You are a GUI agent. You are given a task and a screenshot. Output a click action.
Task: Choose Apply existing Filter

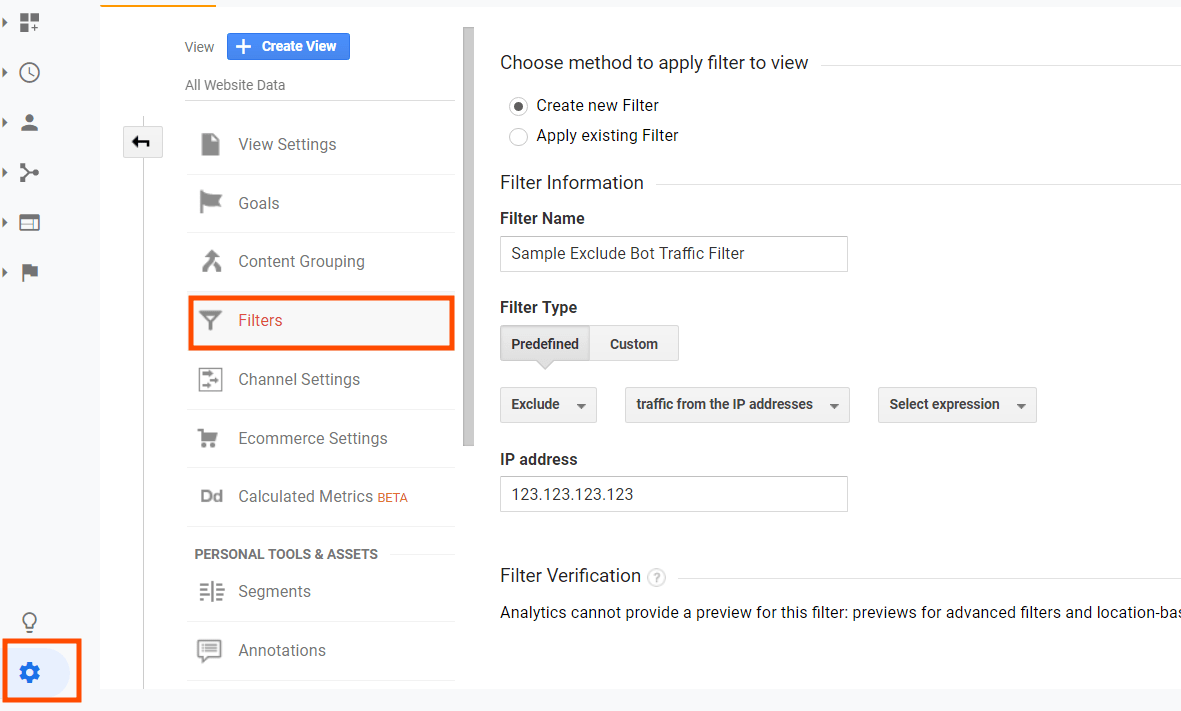click(518, 136)
